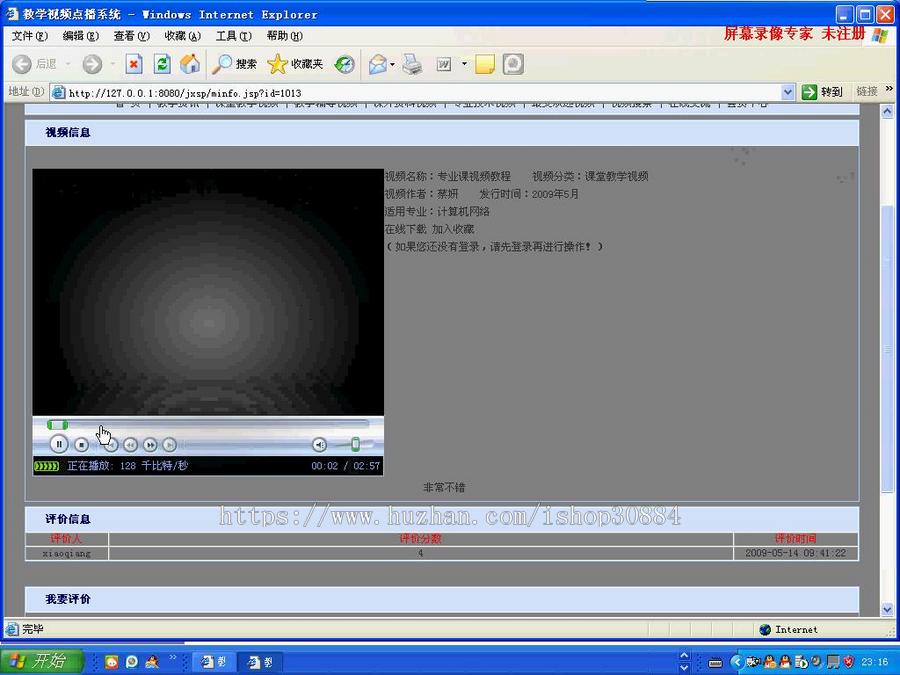The height and width of the screenshot is (675, 900).
Task: Refresh the page with the refresh icon
Action: [x=162, y=64]
